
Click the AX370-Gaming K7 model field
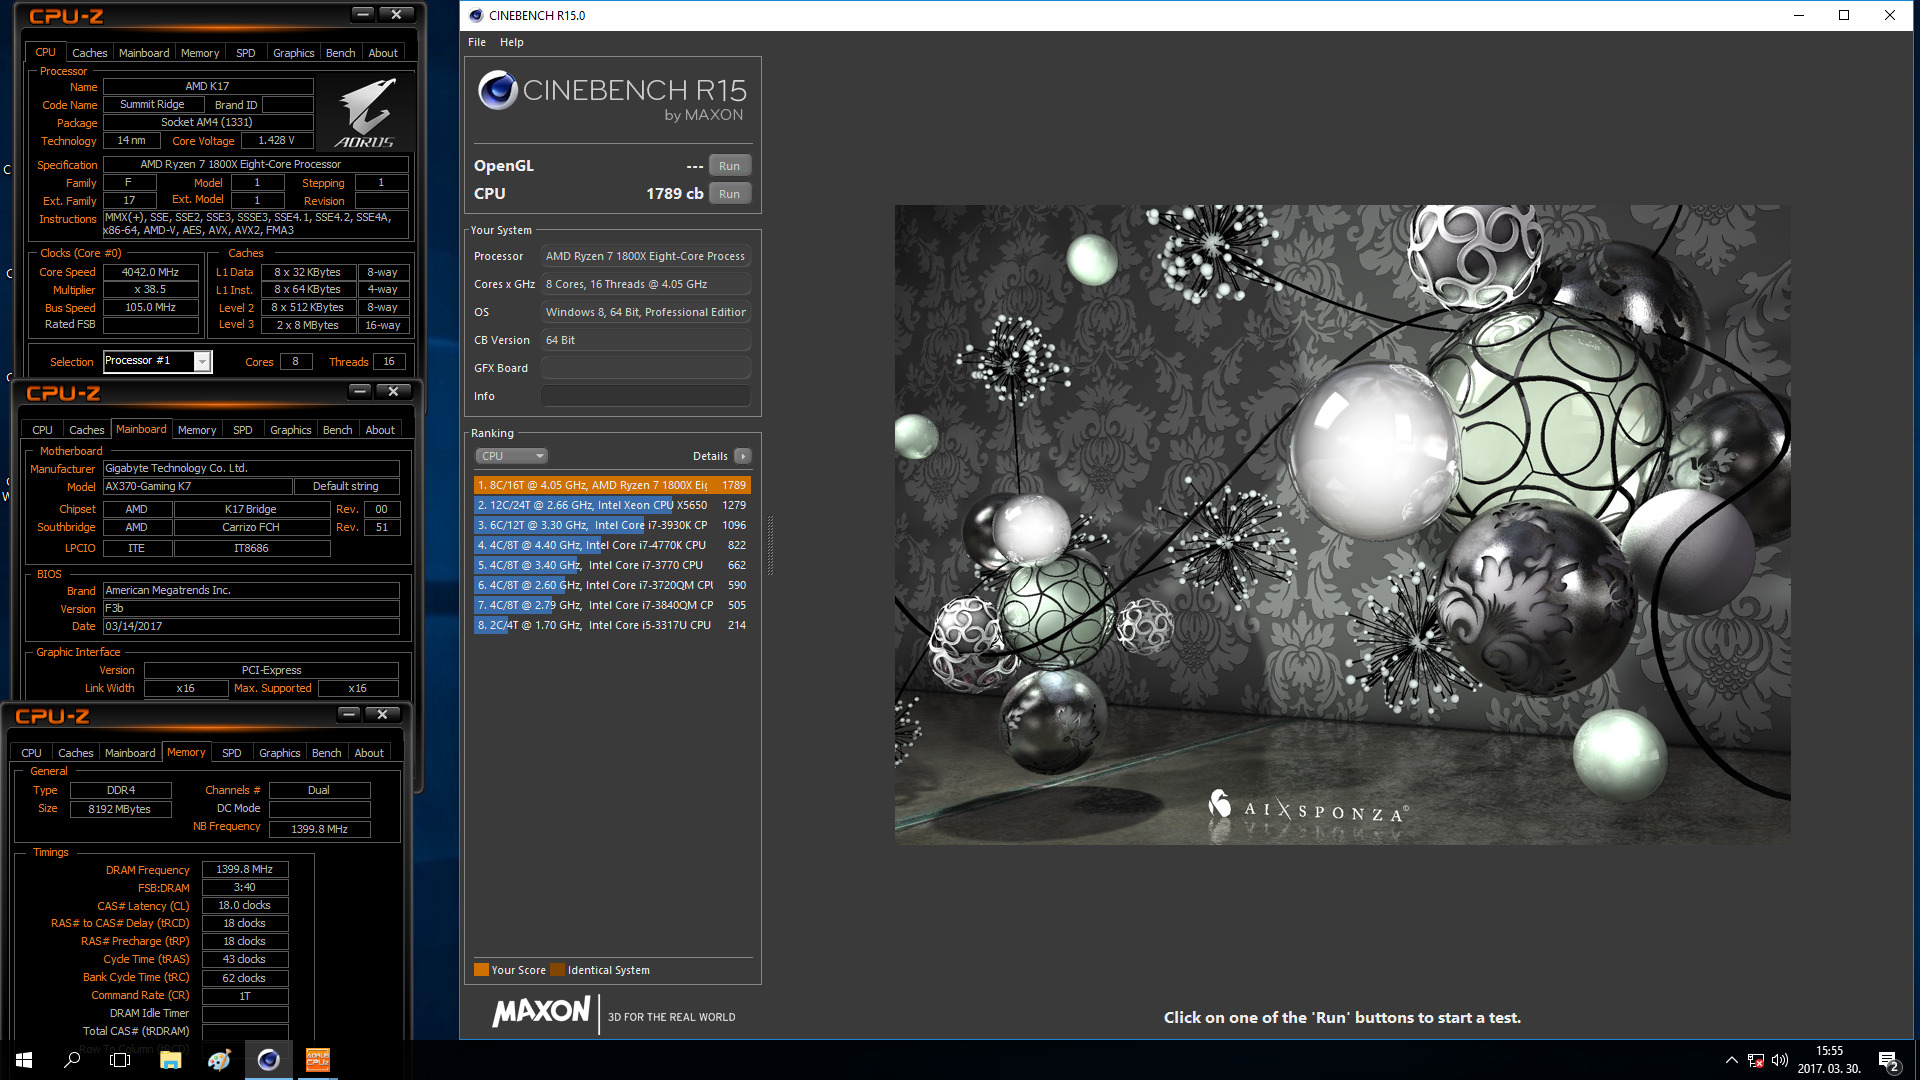pos(198,487)
